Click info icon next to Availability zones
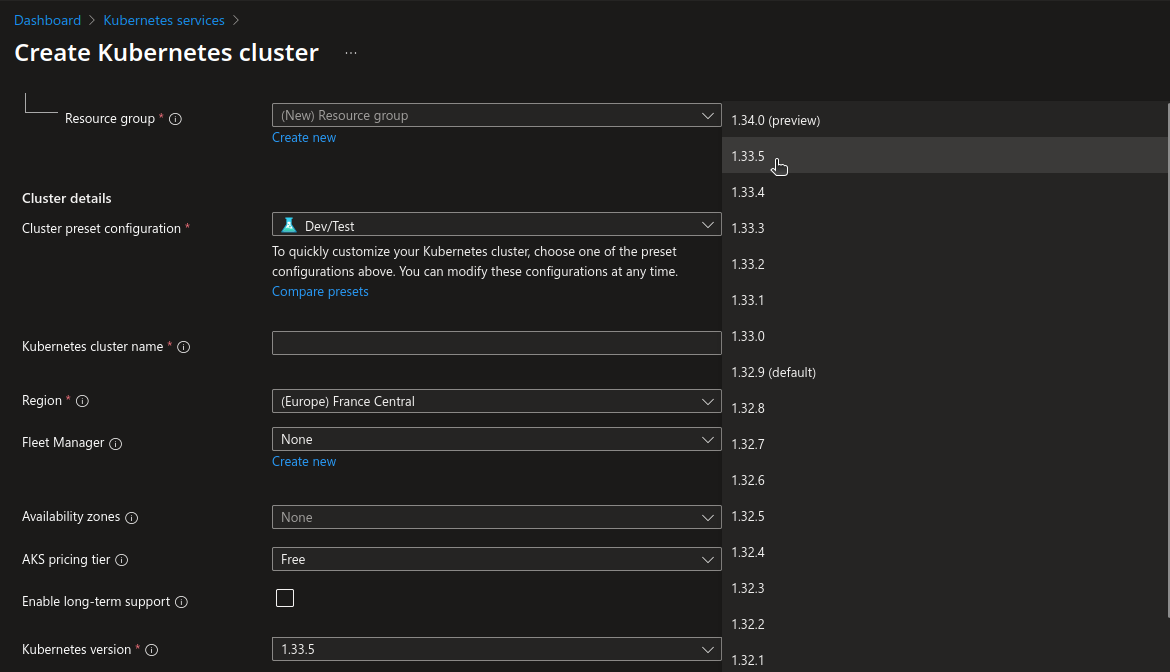 (131, 518)
